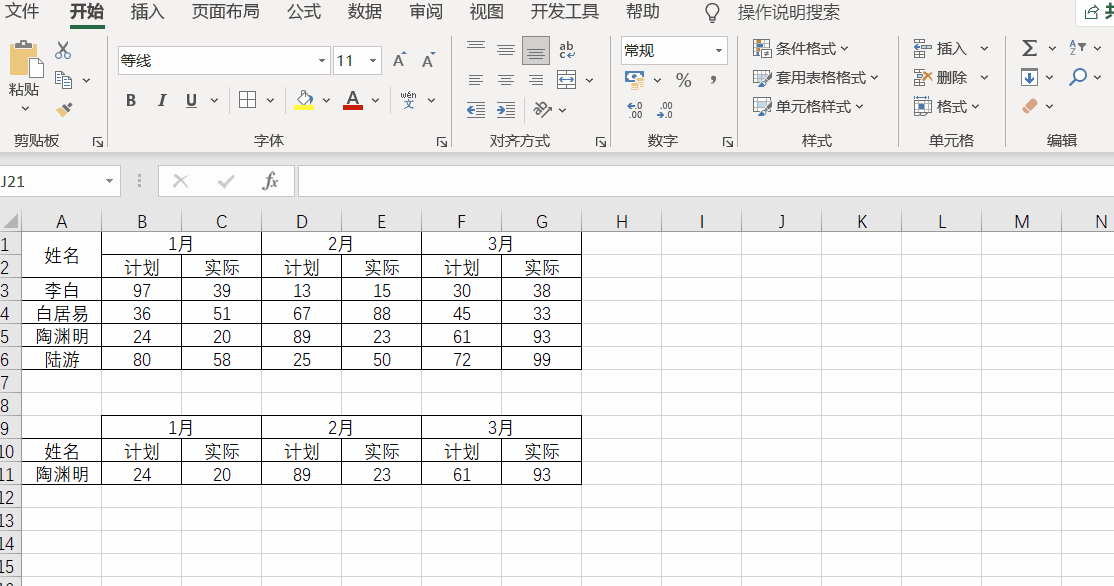Open 剪贴板 group dialog launcher
The height and width of the screenshot is (586, 1114).
[97, 142]
